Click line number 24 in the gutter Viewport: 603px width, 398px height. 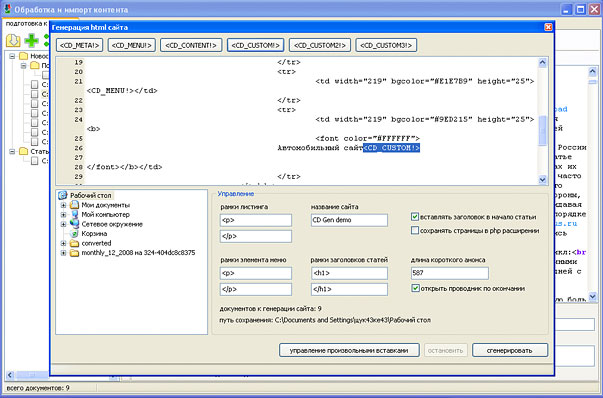click(x=78, y=119)
